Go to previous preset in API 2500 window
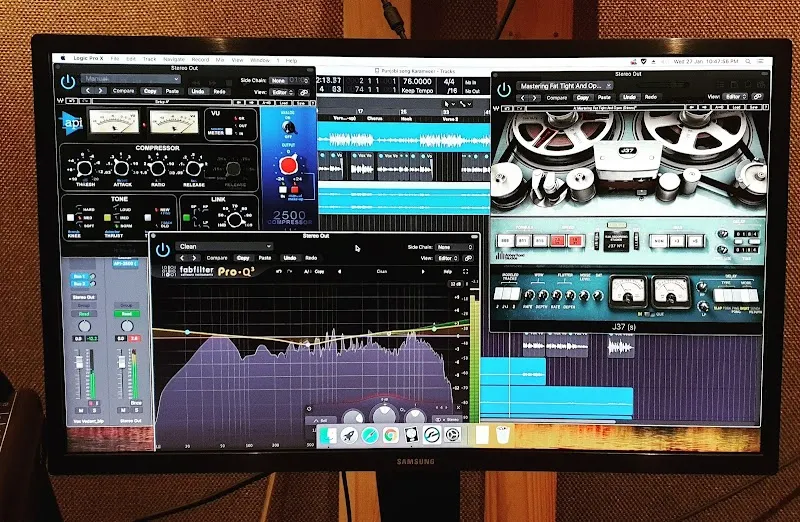This screenshot has height=522, width=800. (88, 91)
